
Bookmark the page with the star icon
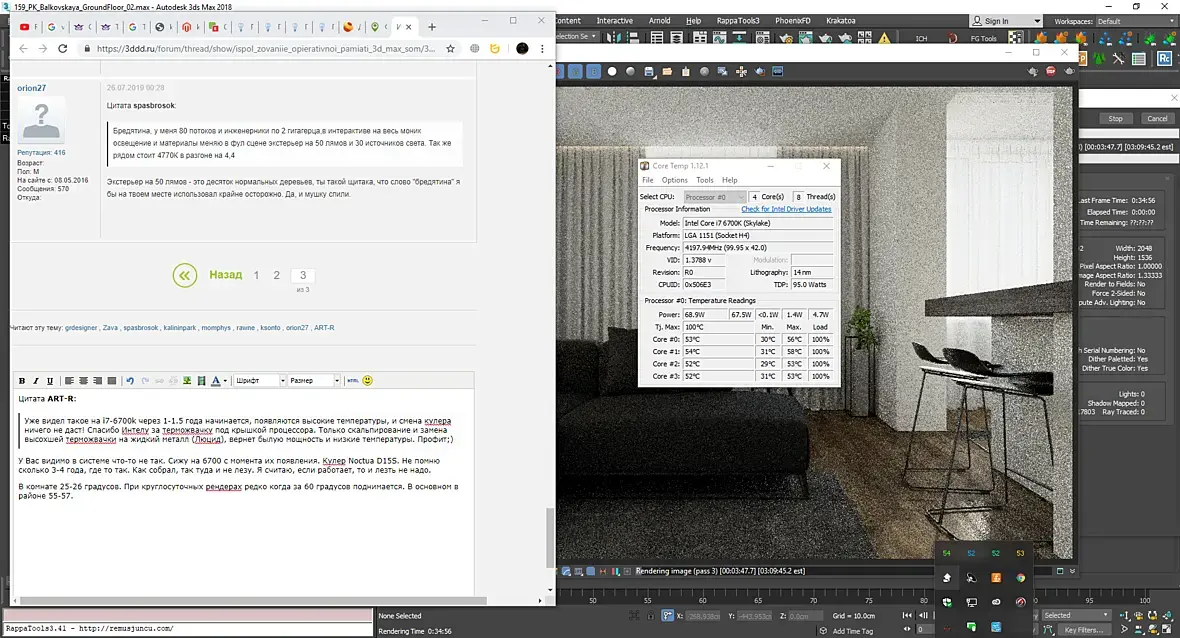coord(450,48)
